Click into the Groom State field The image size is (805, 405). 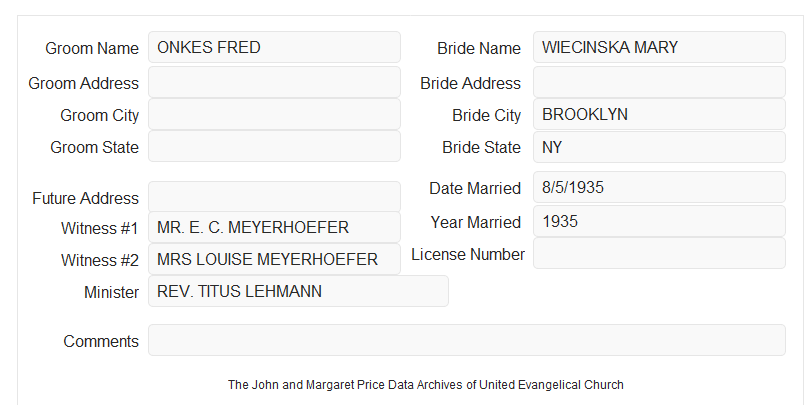274,146
